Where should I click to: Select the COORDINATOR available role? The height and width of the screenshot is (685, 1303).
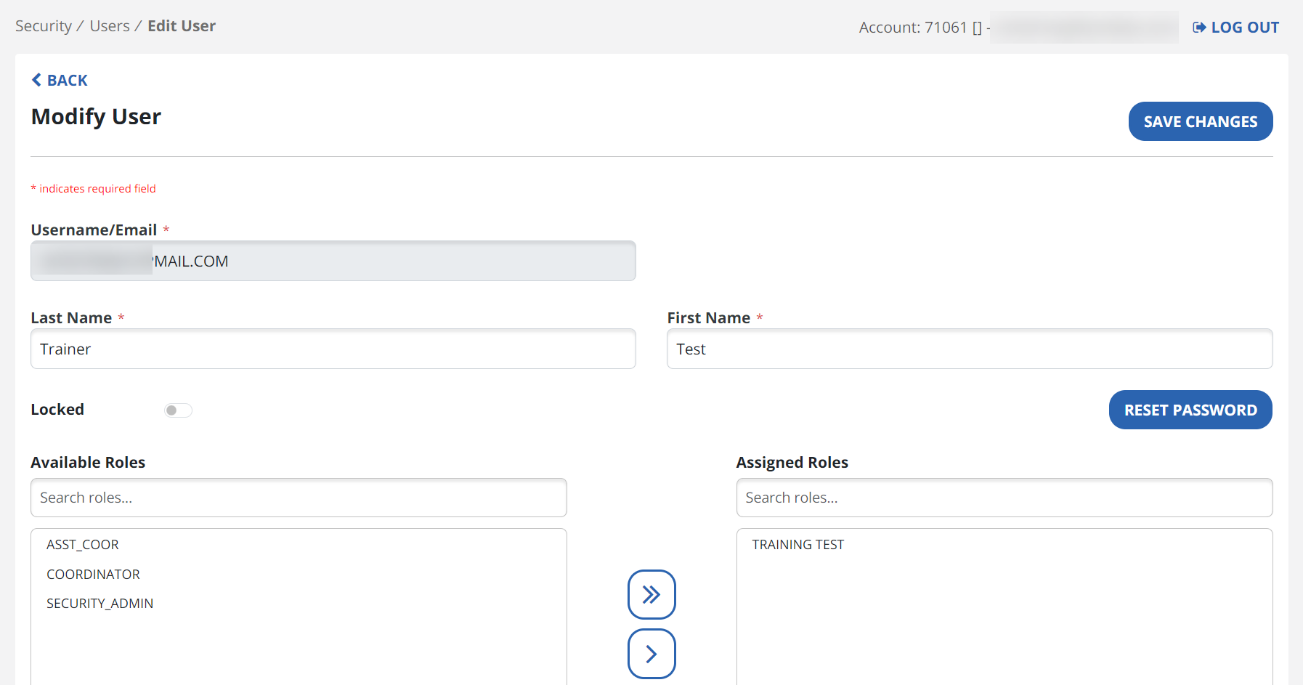coord(93,574)
